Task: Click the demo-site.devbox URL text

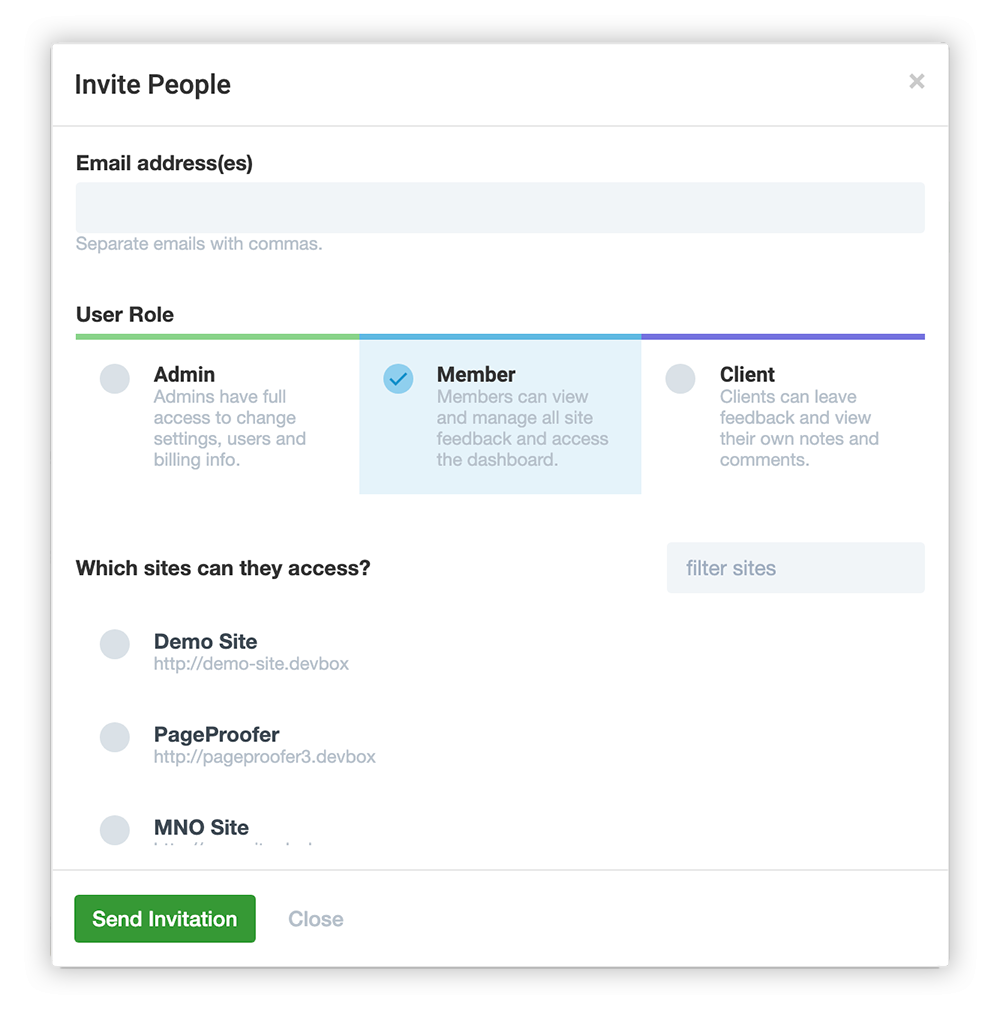Action: [251, 664]
